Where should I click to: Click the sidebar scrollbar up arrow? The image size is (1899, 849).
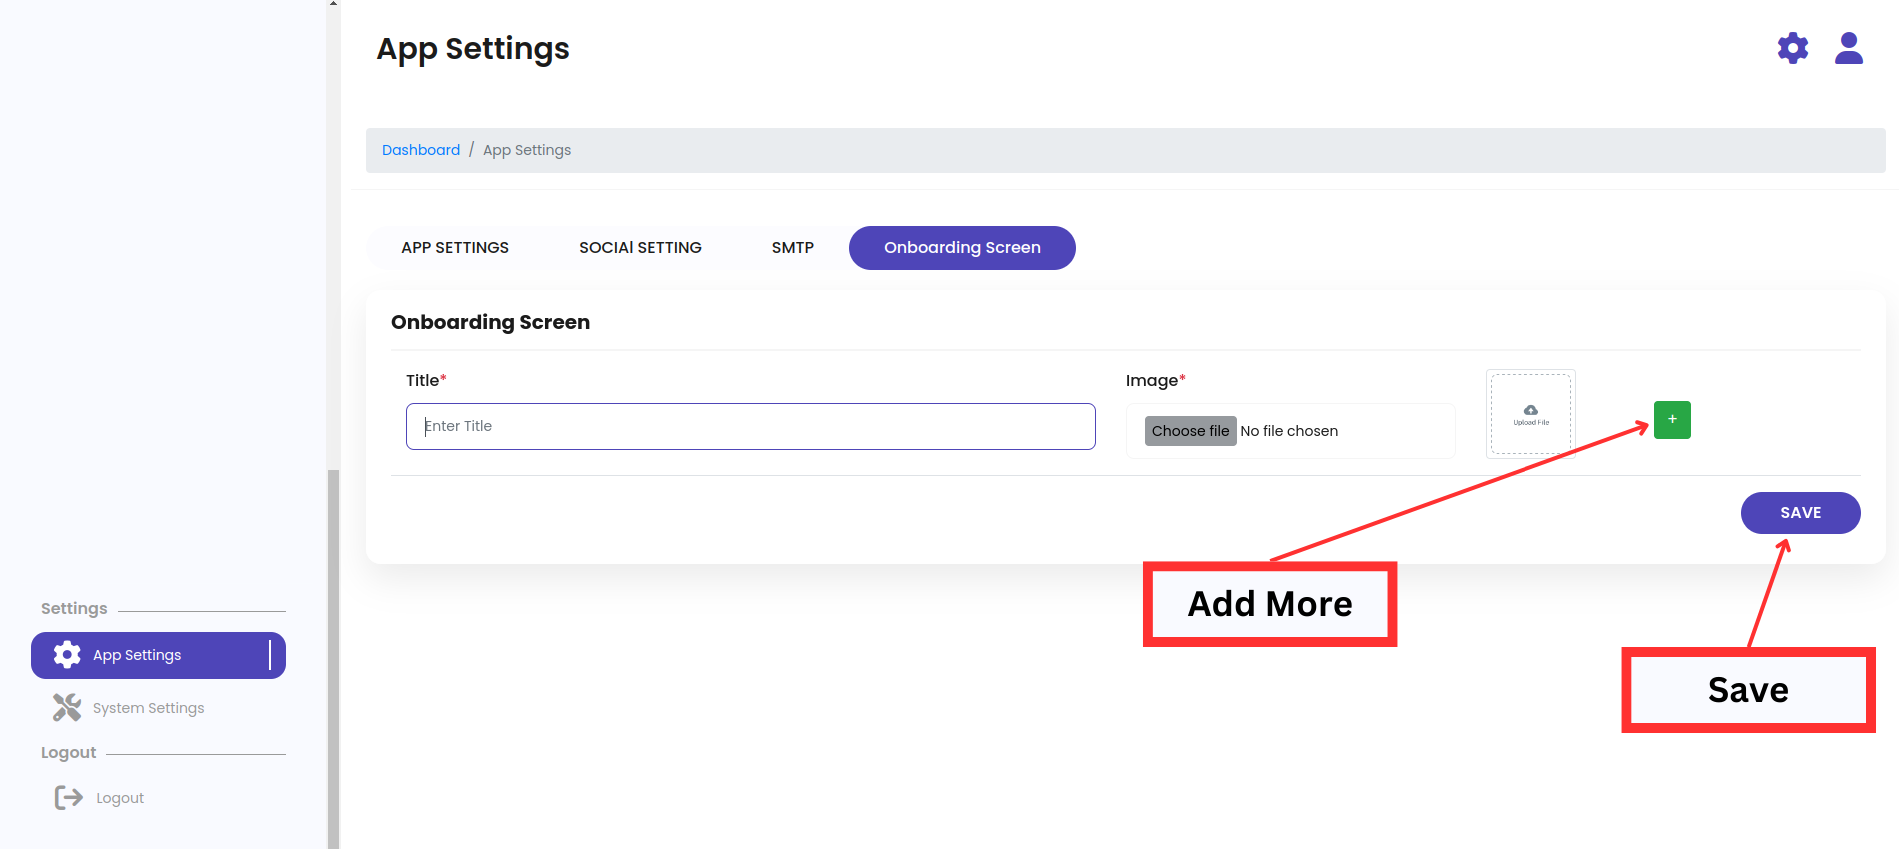tap(333, 4)
